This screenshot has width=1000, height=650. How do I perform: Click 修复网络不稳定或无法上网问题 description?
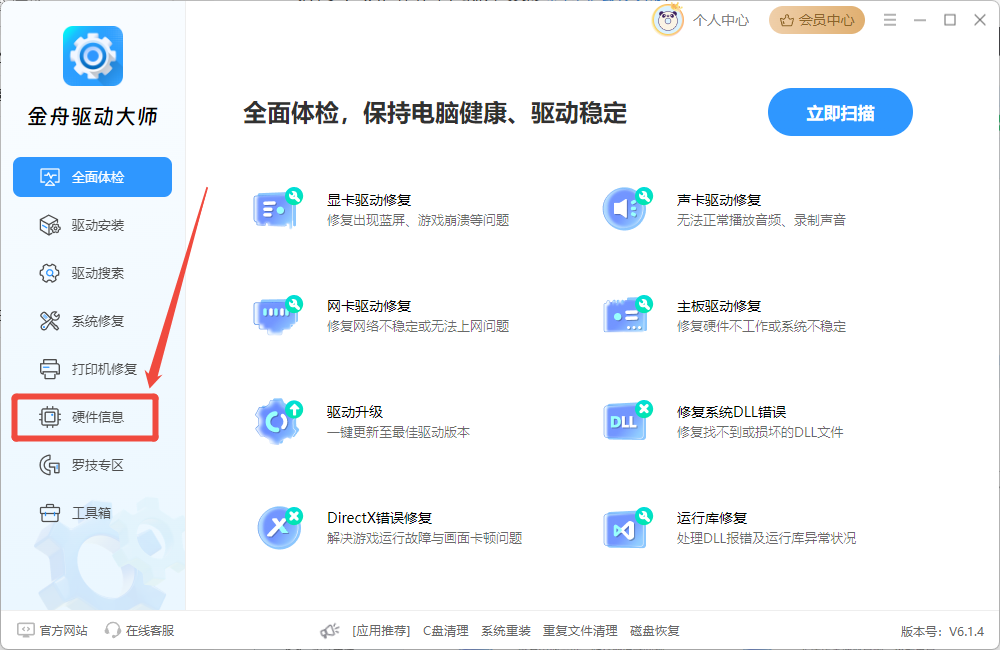418,326
